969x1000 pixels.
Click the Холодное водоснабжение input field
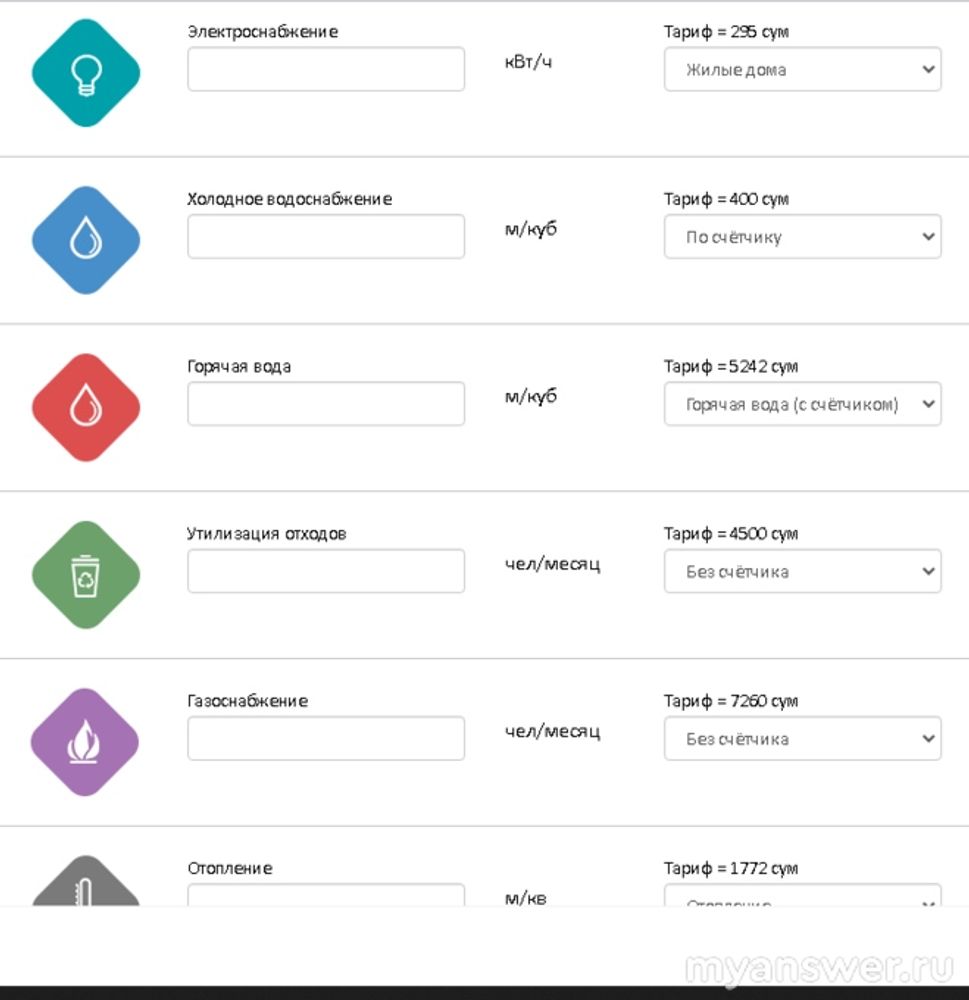(x=326, y=237)
